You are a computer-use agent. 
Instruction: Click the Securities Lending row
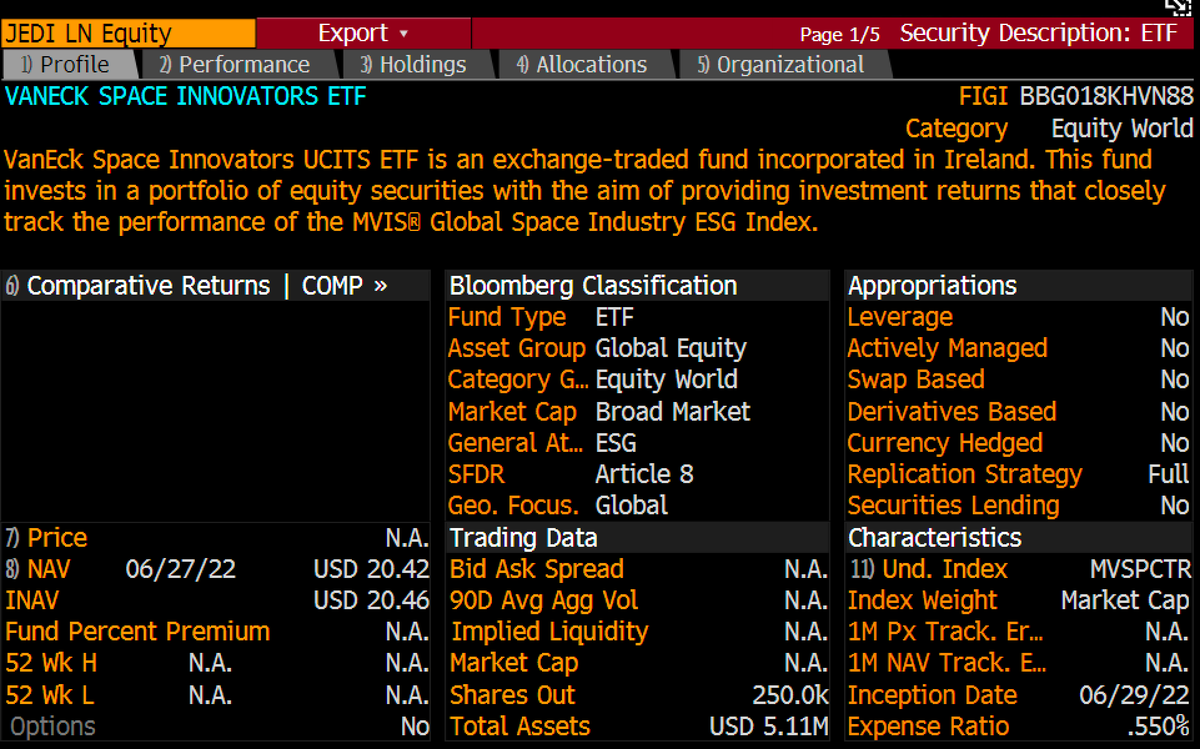[1019, 506]
